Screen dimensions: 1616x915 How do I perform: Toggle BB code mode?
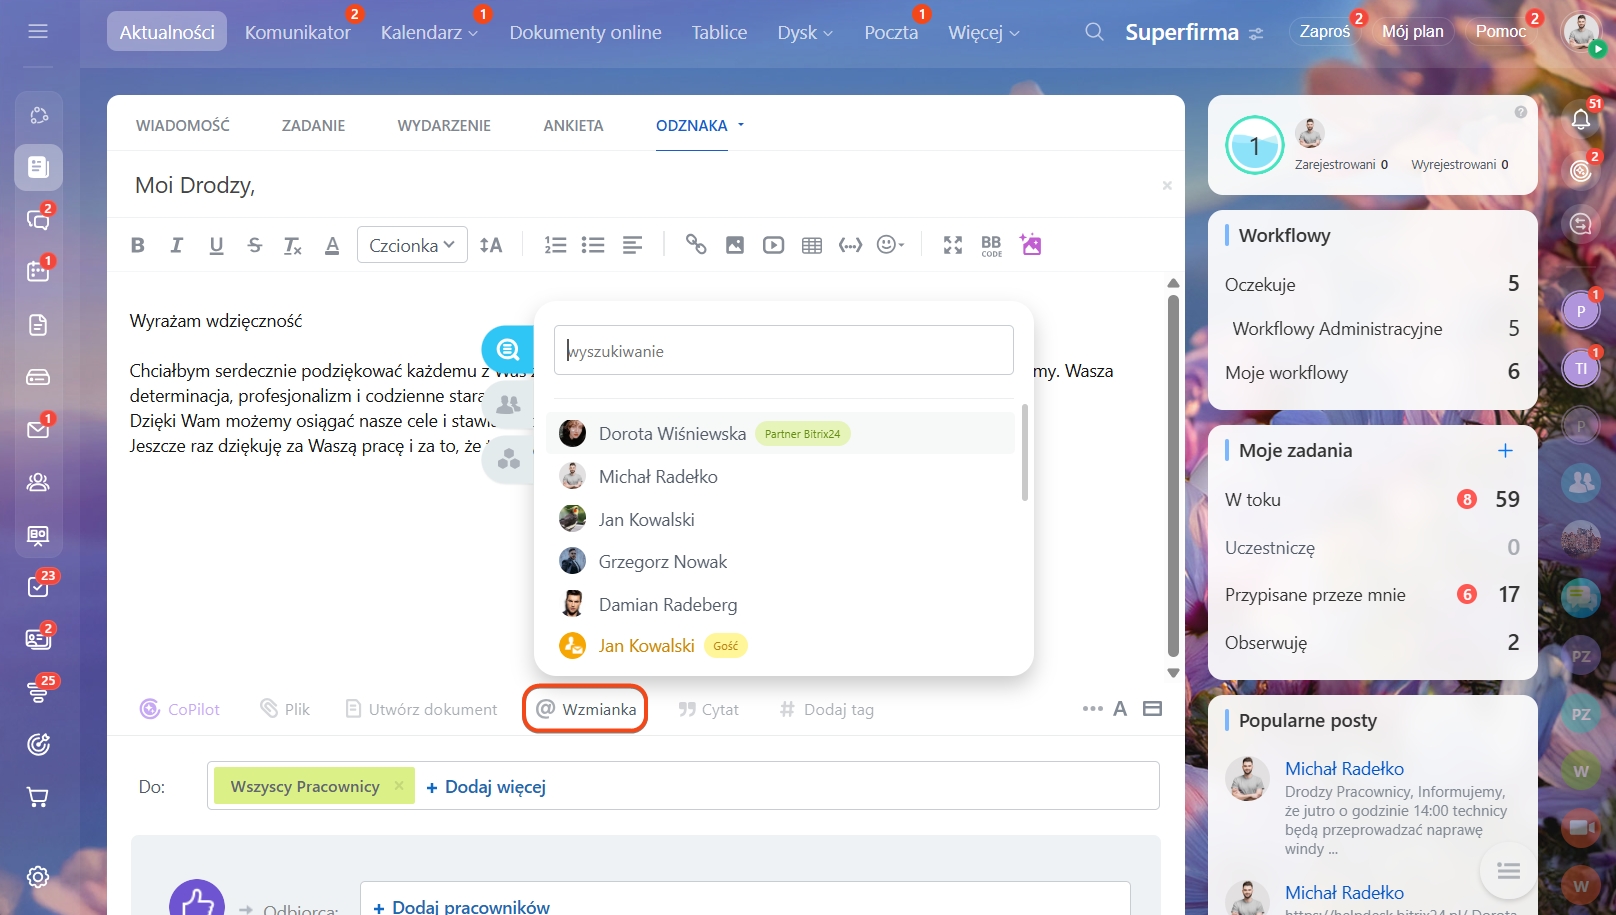(x=991, y=246)
